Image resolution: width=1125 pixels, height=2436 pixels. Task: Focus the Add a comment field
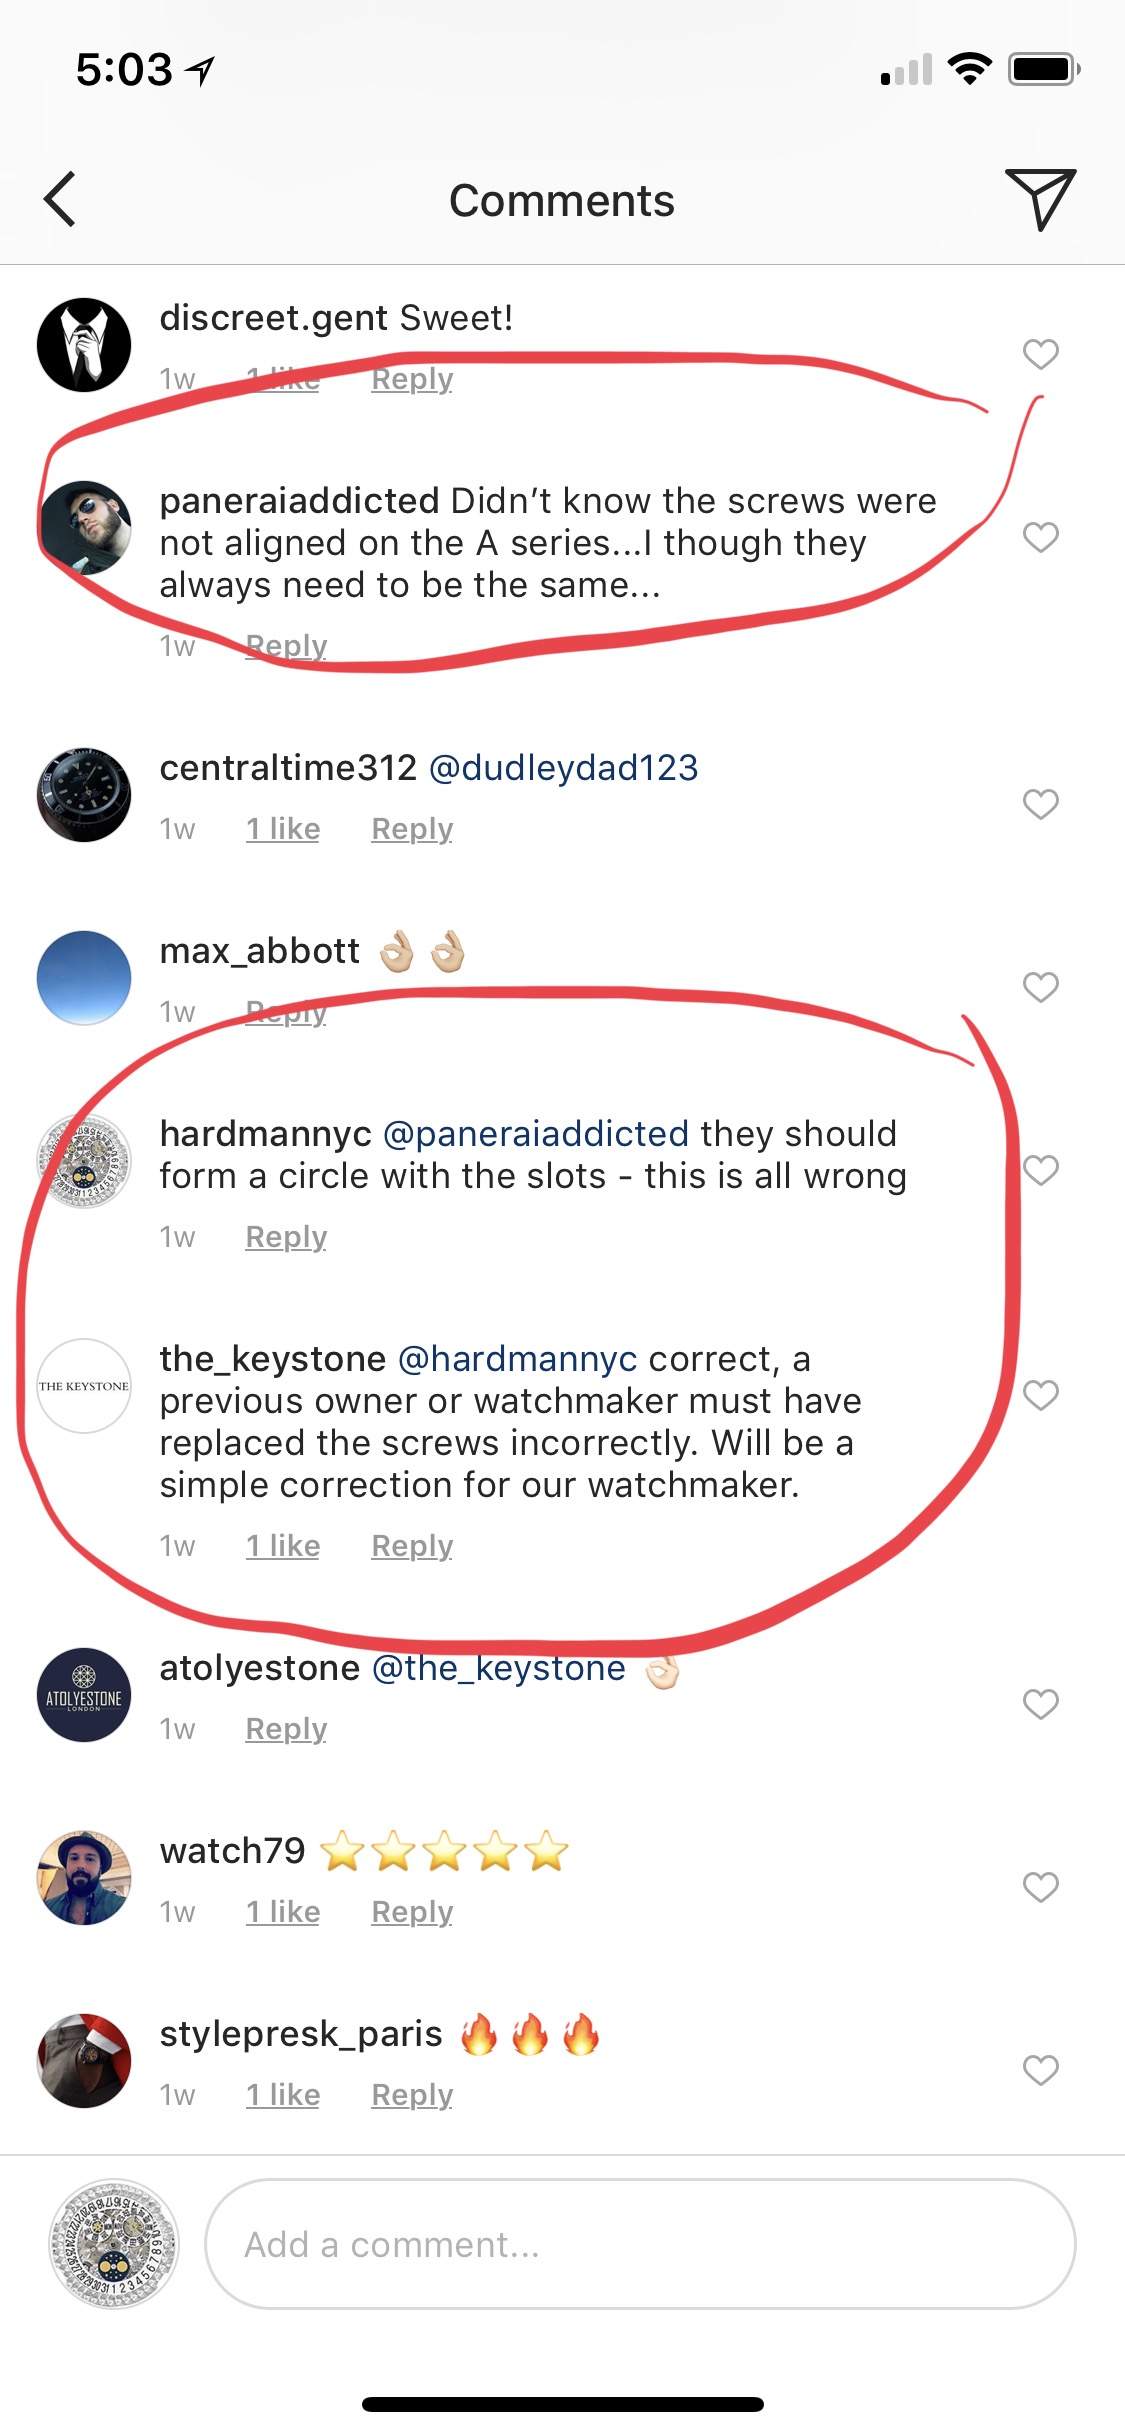coord(640,2245)
